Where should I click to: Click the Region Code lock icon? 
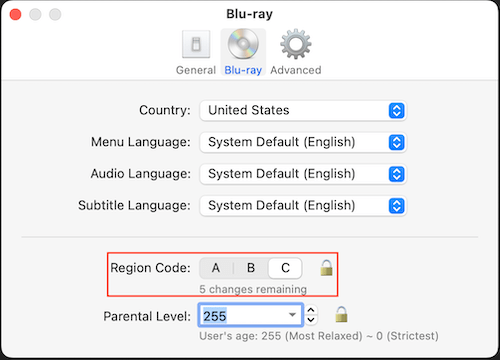click(x=326, y=268)
